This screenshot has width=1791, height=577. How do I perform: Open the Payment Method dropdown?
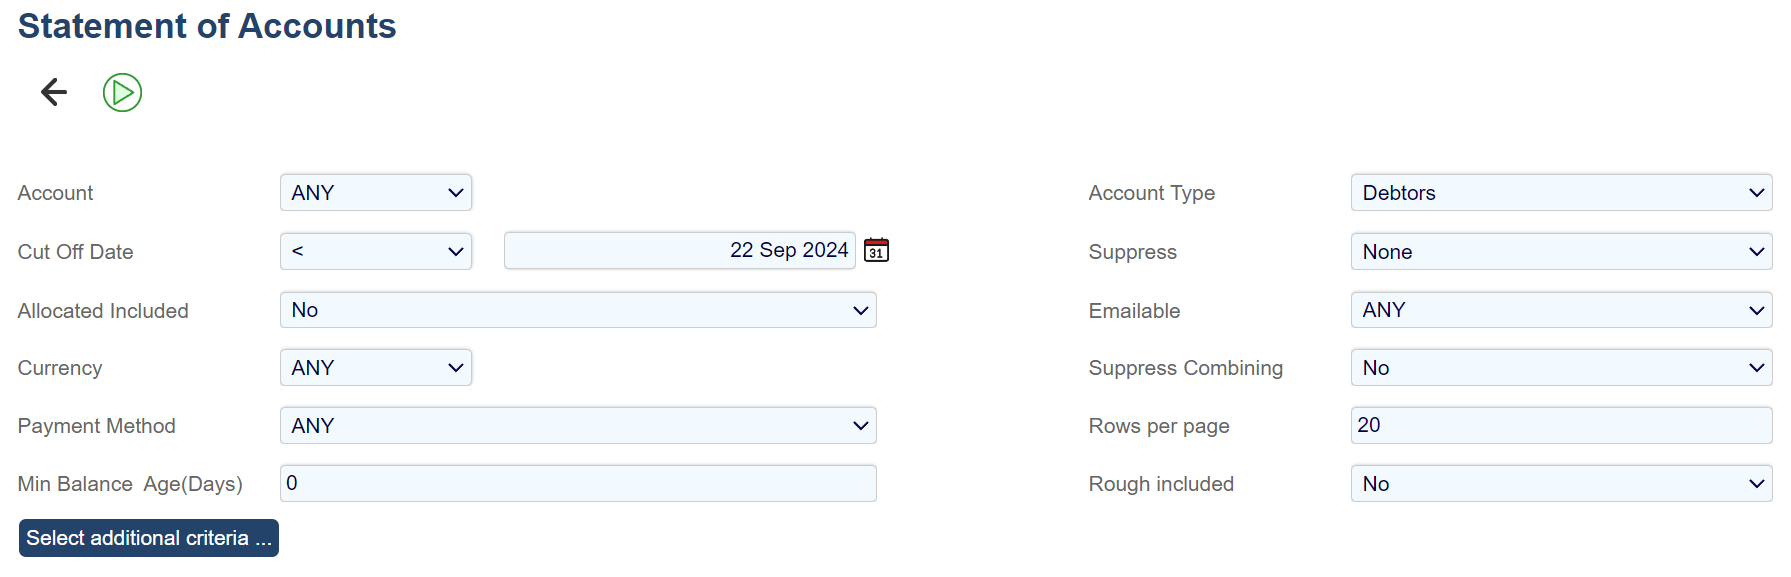[577, 426]
